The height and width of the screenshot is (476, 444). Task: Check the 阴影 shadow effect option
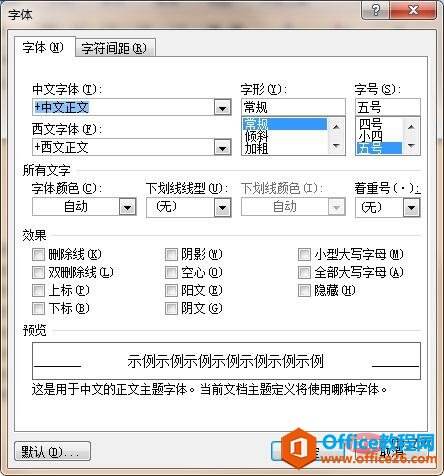click(x=171, y=255)
